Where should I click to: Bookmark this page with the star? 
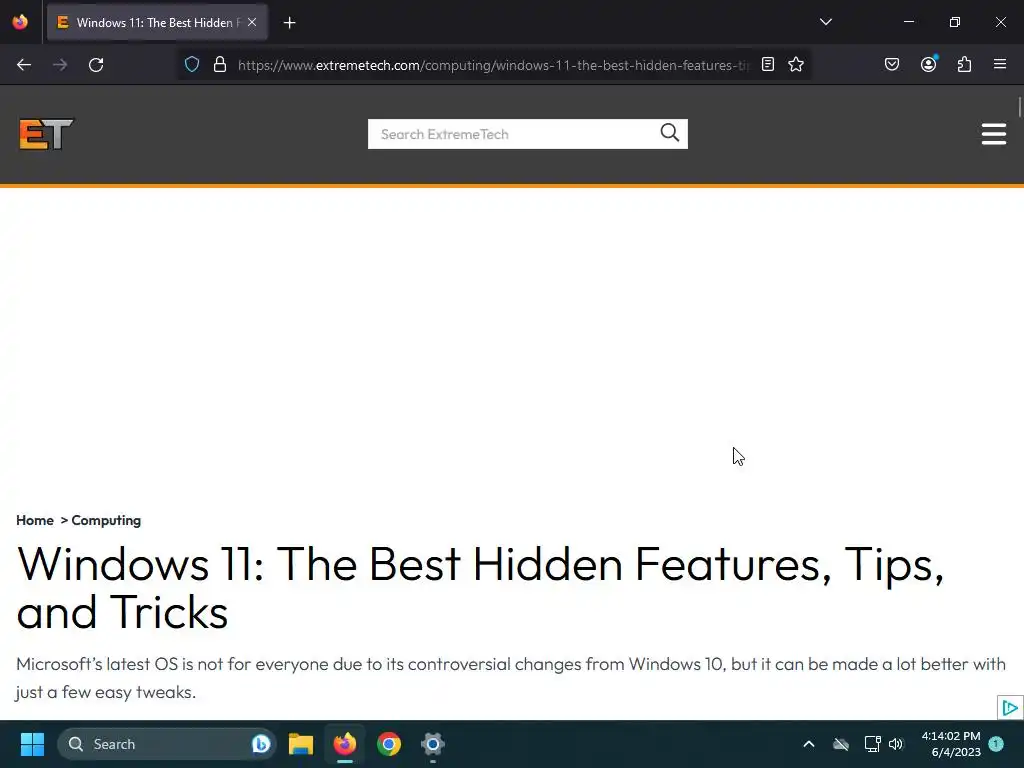[x=795, y=64]
